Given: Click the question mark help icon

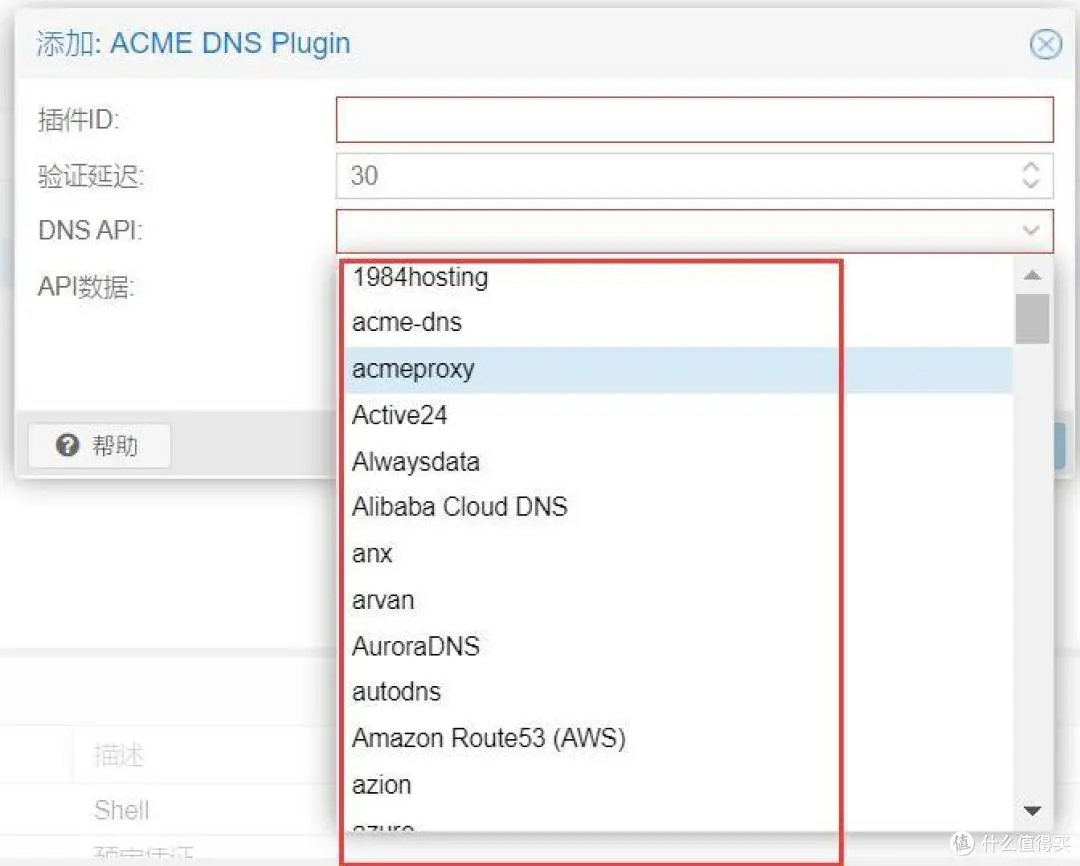Looking at the screenshot, I should (x=68, y=446).
